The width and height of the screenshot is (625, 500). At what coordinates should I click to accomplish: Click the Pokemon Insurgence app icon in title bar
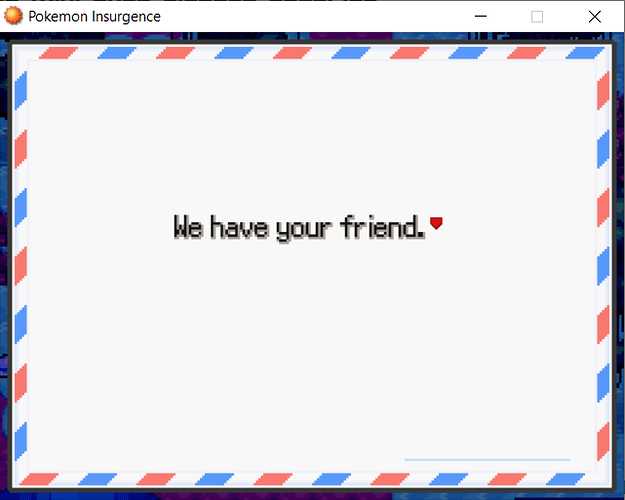(13, 16)
